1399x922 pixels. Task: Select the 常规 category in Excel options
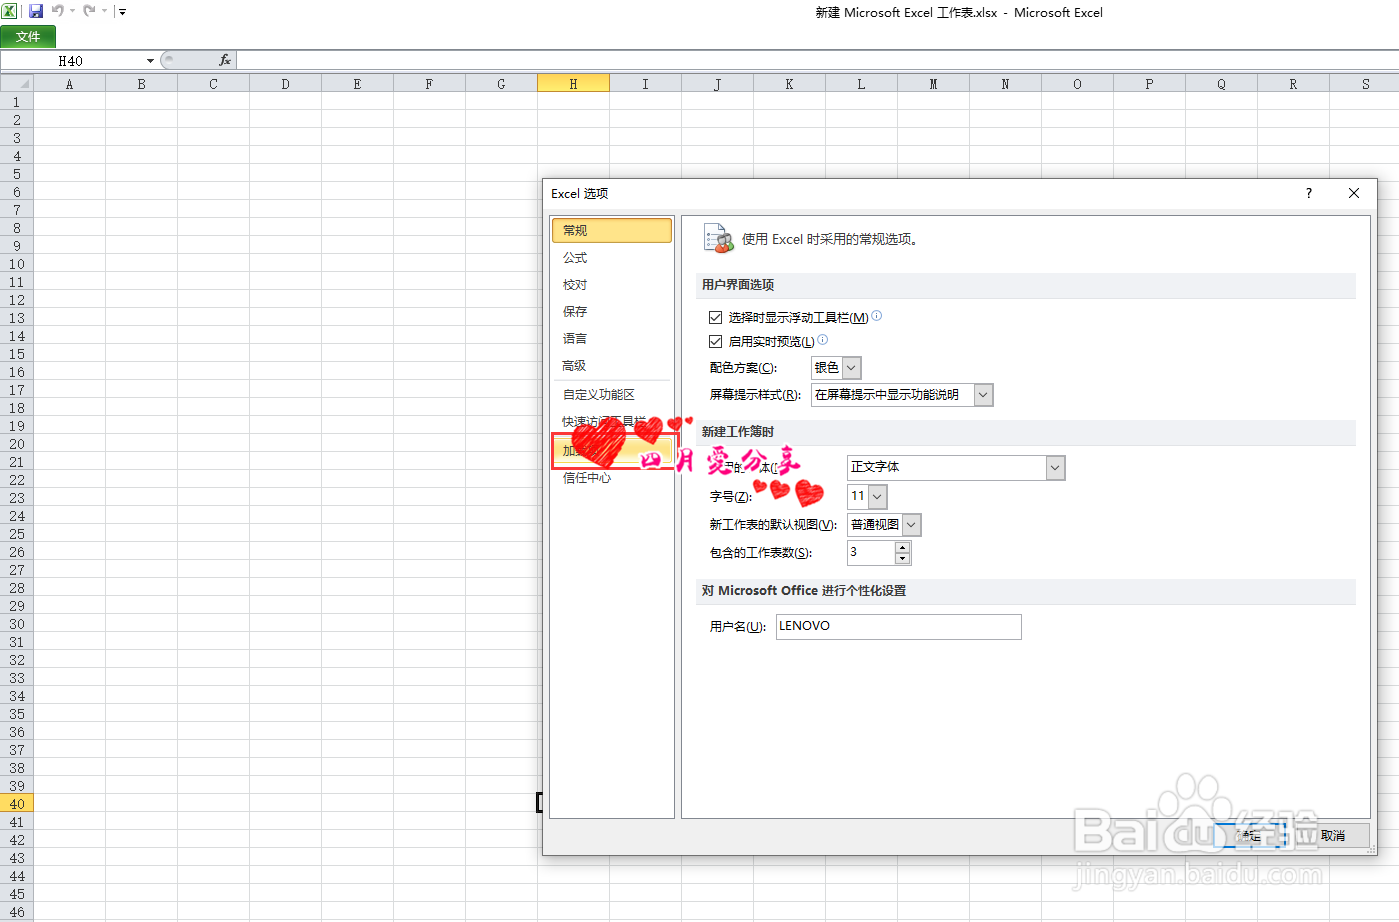point(611,230)
